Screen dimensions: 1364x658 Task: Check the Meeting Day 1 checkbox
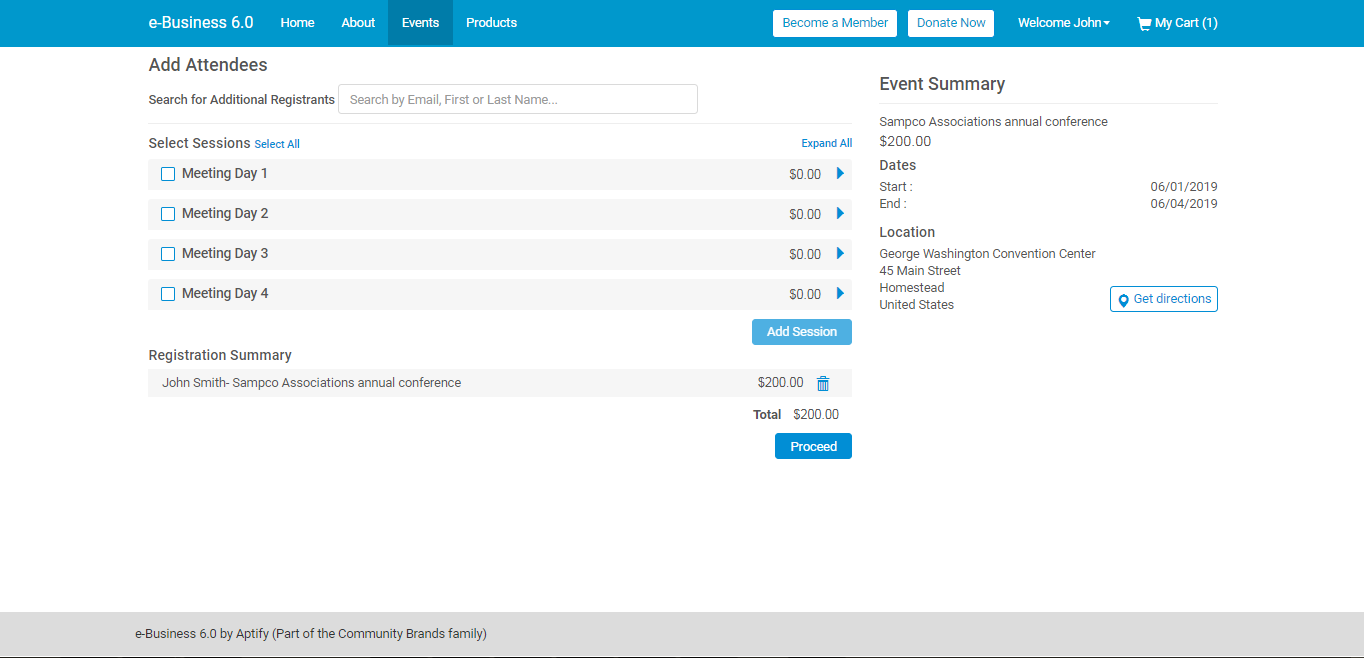coord(167,173)
